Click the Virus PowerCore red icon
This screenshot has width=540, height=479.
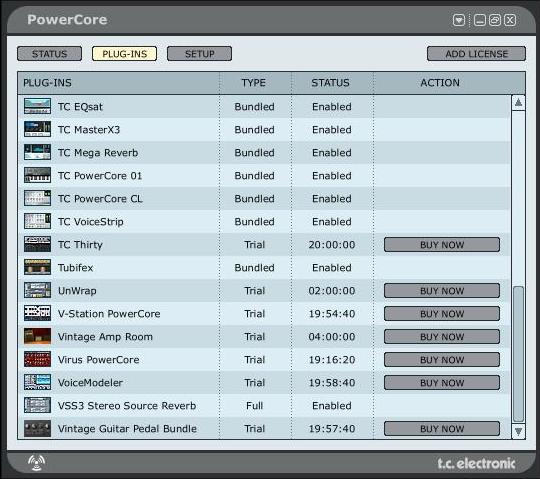tap(37, 360)
